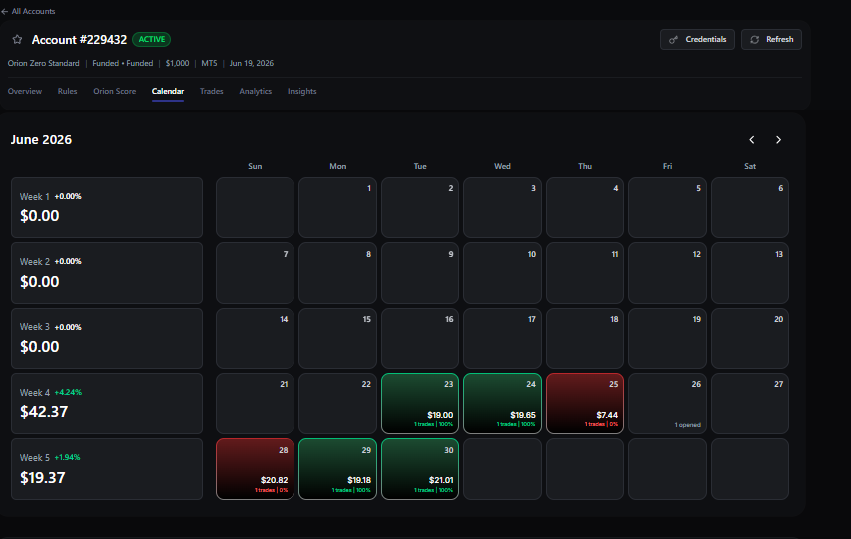Select calendar day 15

click(x=338, y=338)
